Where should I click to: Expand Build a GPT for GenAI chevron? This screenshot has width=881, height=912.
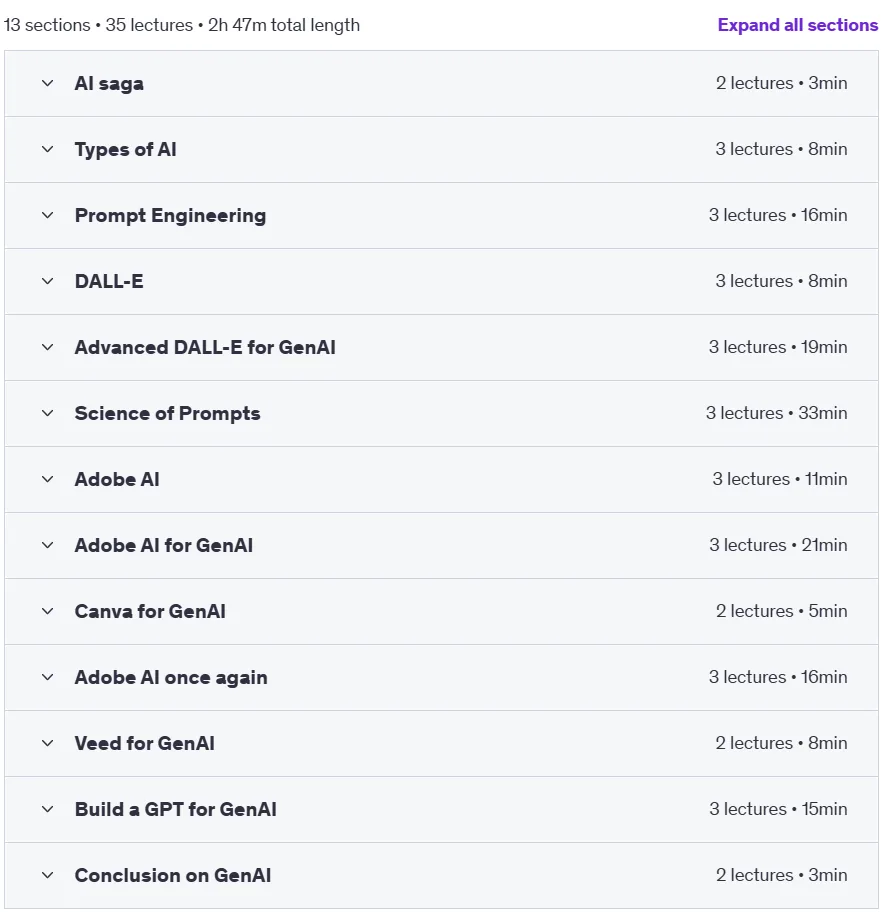coord(48,810)
